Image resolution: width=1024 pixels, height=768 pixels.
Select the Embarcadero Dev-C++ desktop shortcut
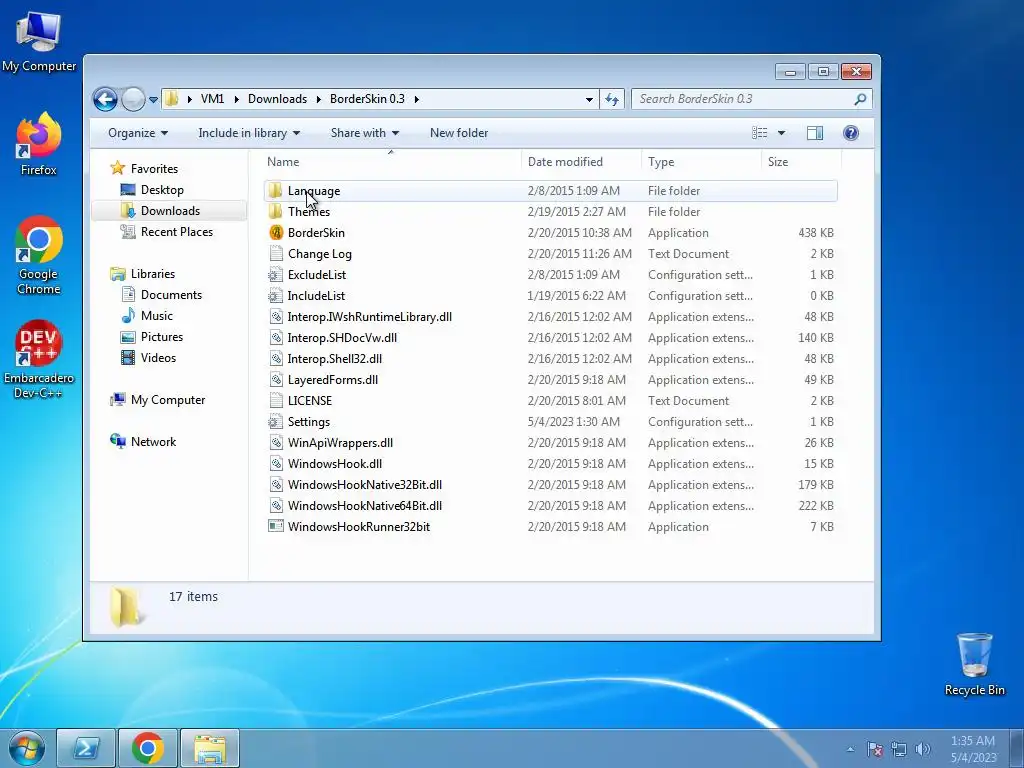(x=39, y=359)
